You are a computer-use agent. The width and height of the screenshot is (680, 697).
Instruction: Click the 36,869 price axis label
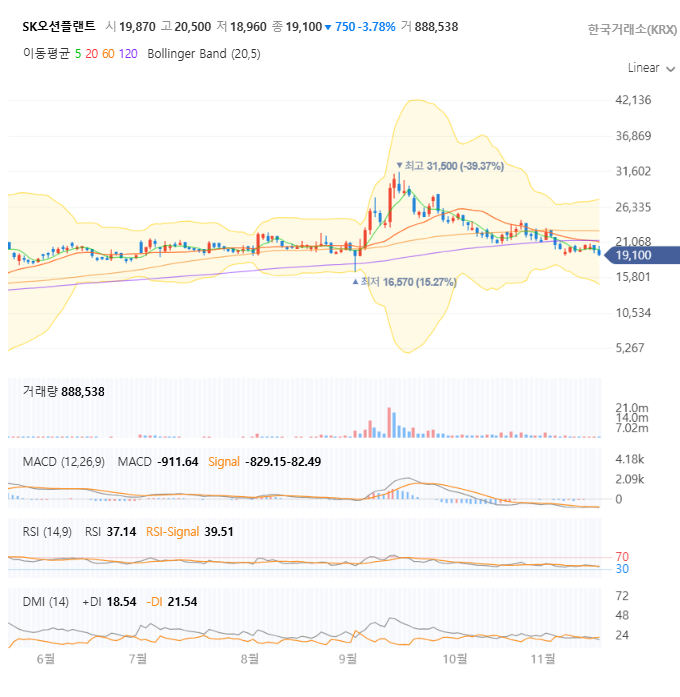[633, 136]
